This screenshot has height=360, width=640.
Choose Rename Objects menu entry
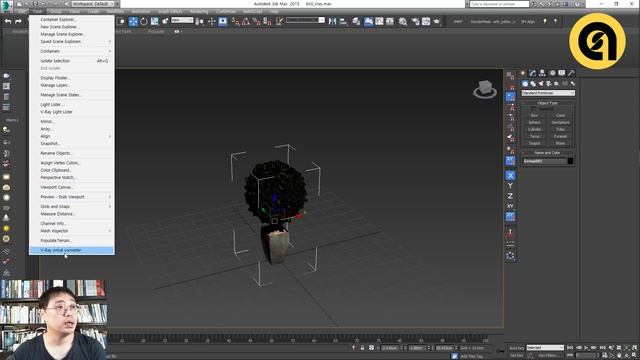[71, 153]
